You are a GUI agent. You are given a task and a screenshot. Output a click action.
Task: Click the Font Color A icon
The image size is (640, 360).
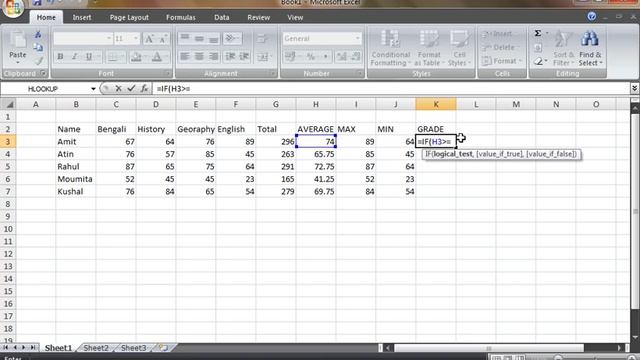157,57
